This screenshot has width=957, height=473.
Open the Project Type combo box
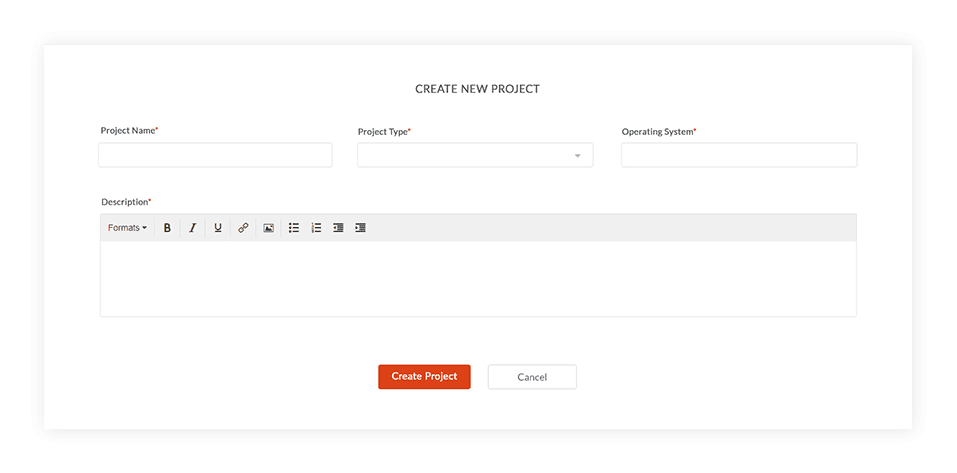click(x=475, y=155)
